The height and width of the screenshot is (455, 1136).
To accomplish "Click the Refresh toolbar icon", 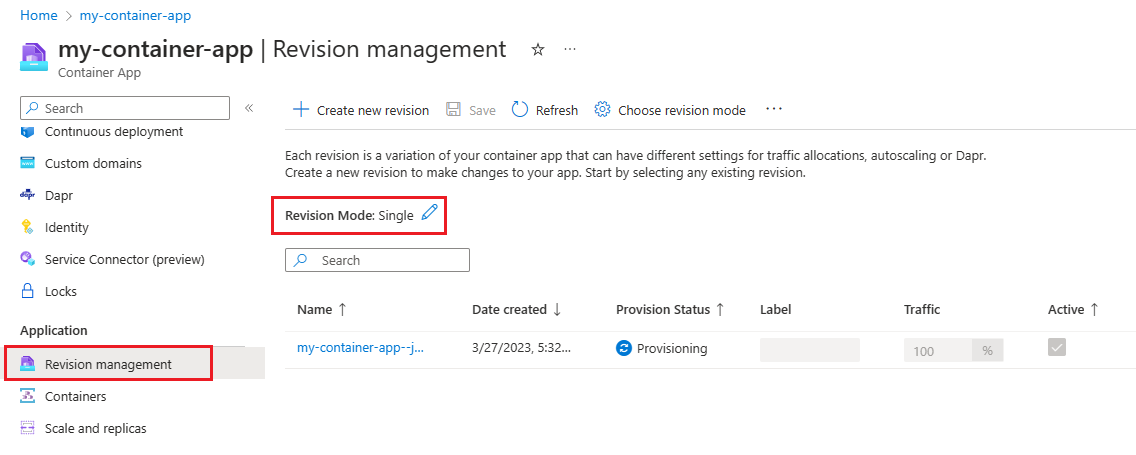I will 520,110.
